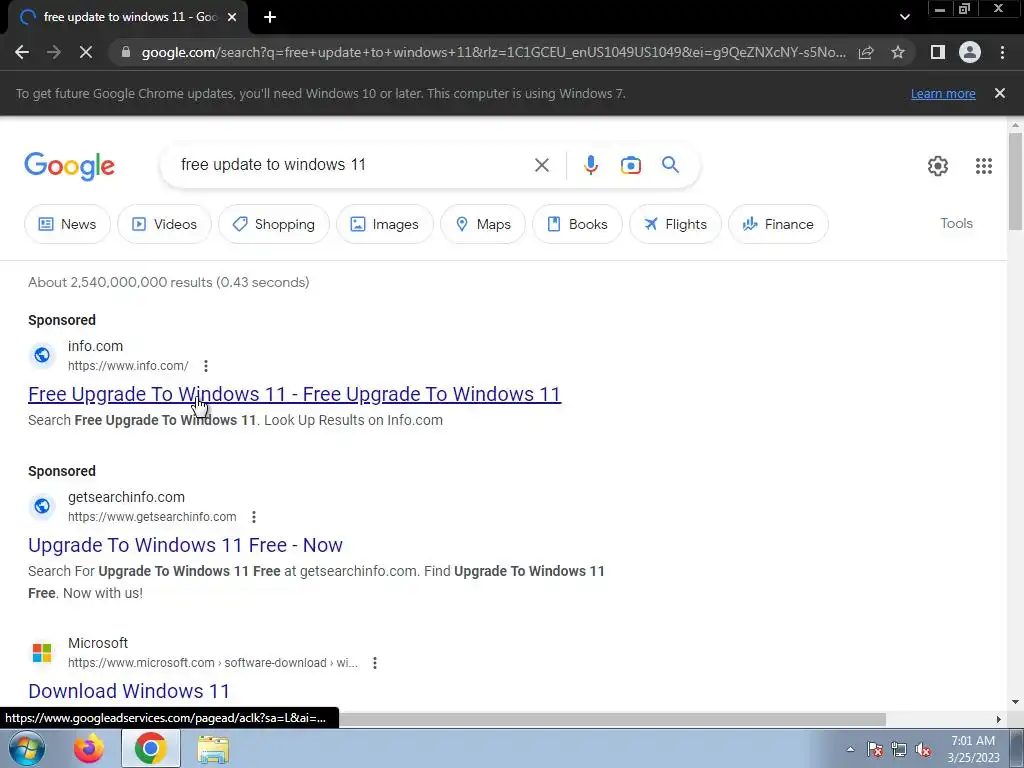
Task: Filter results by Shopping
Action: pos(274,224)
